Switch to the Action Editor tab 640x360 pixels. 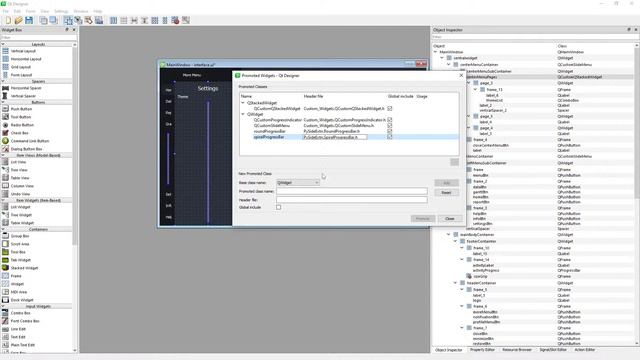click(584, 350)
